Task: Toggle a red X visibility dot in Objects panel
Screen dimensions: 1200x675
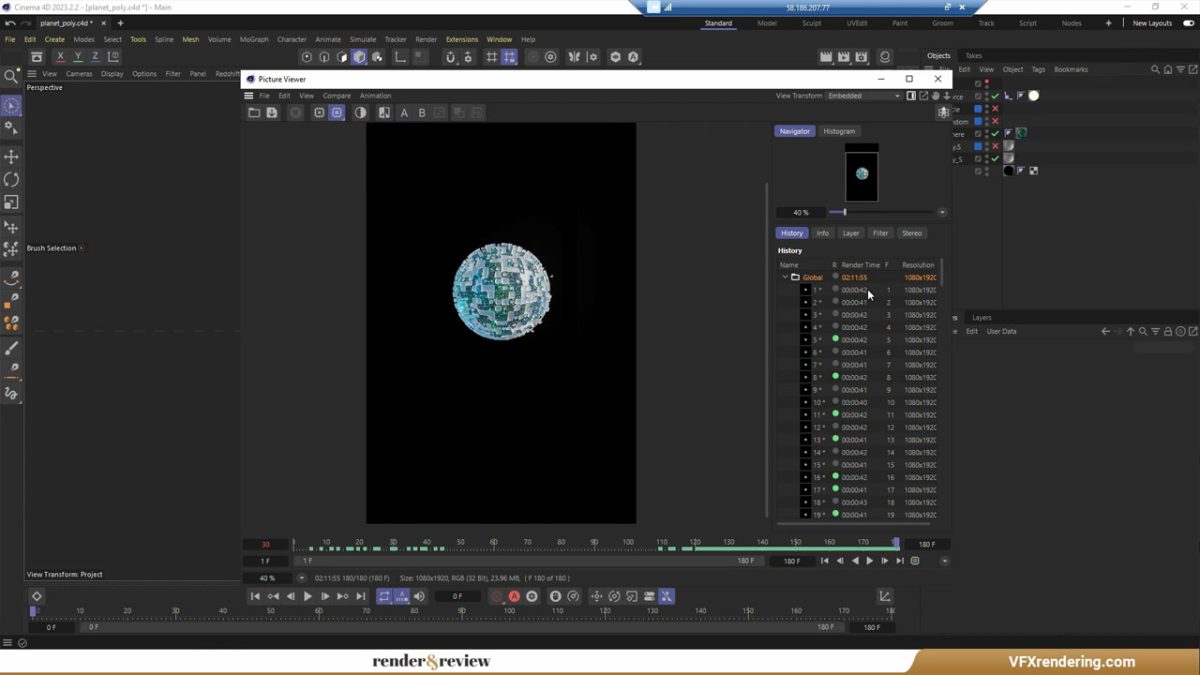Action: point(995,108)
